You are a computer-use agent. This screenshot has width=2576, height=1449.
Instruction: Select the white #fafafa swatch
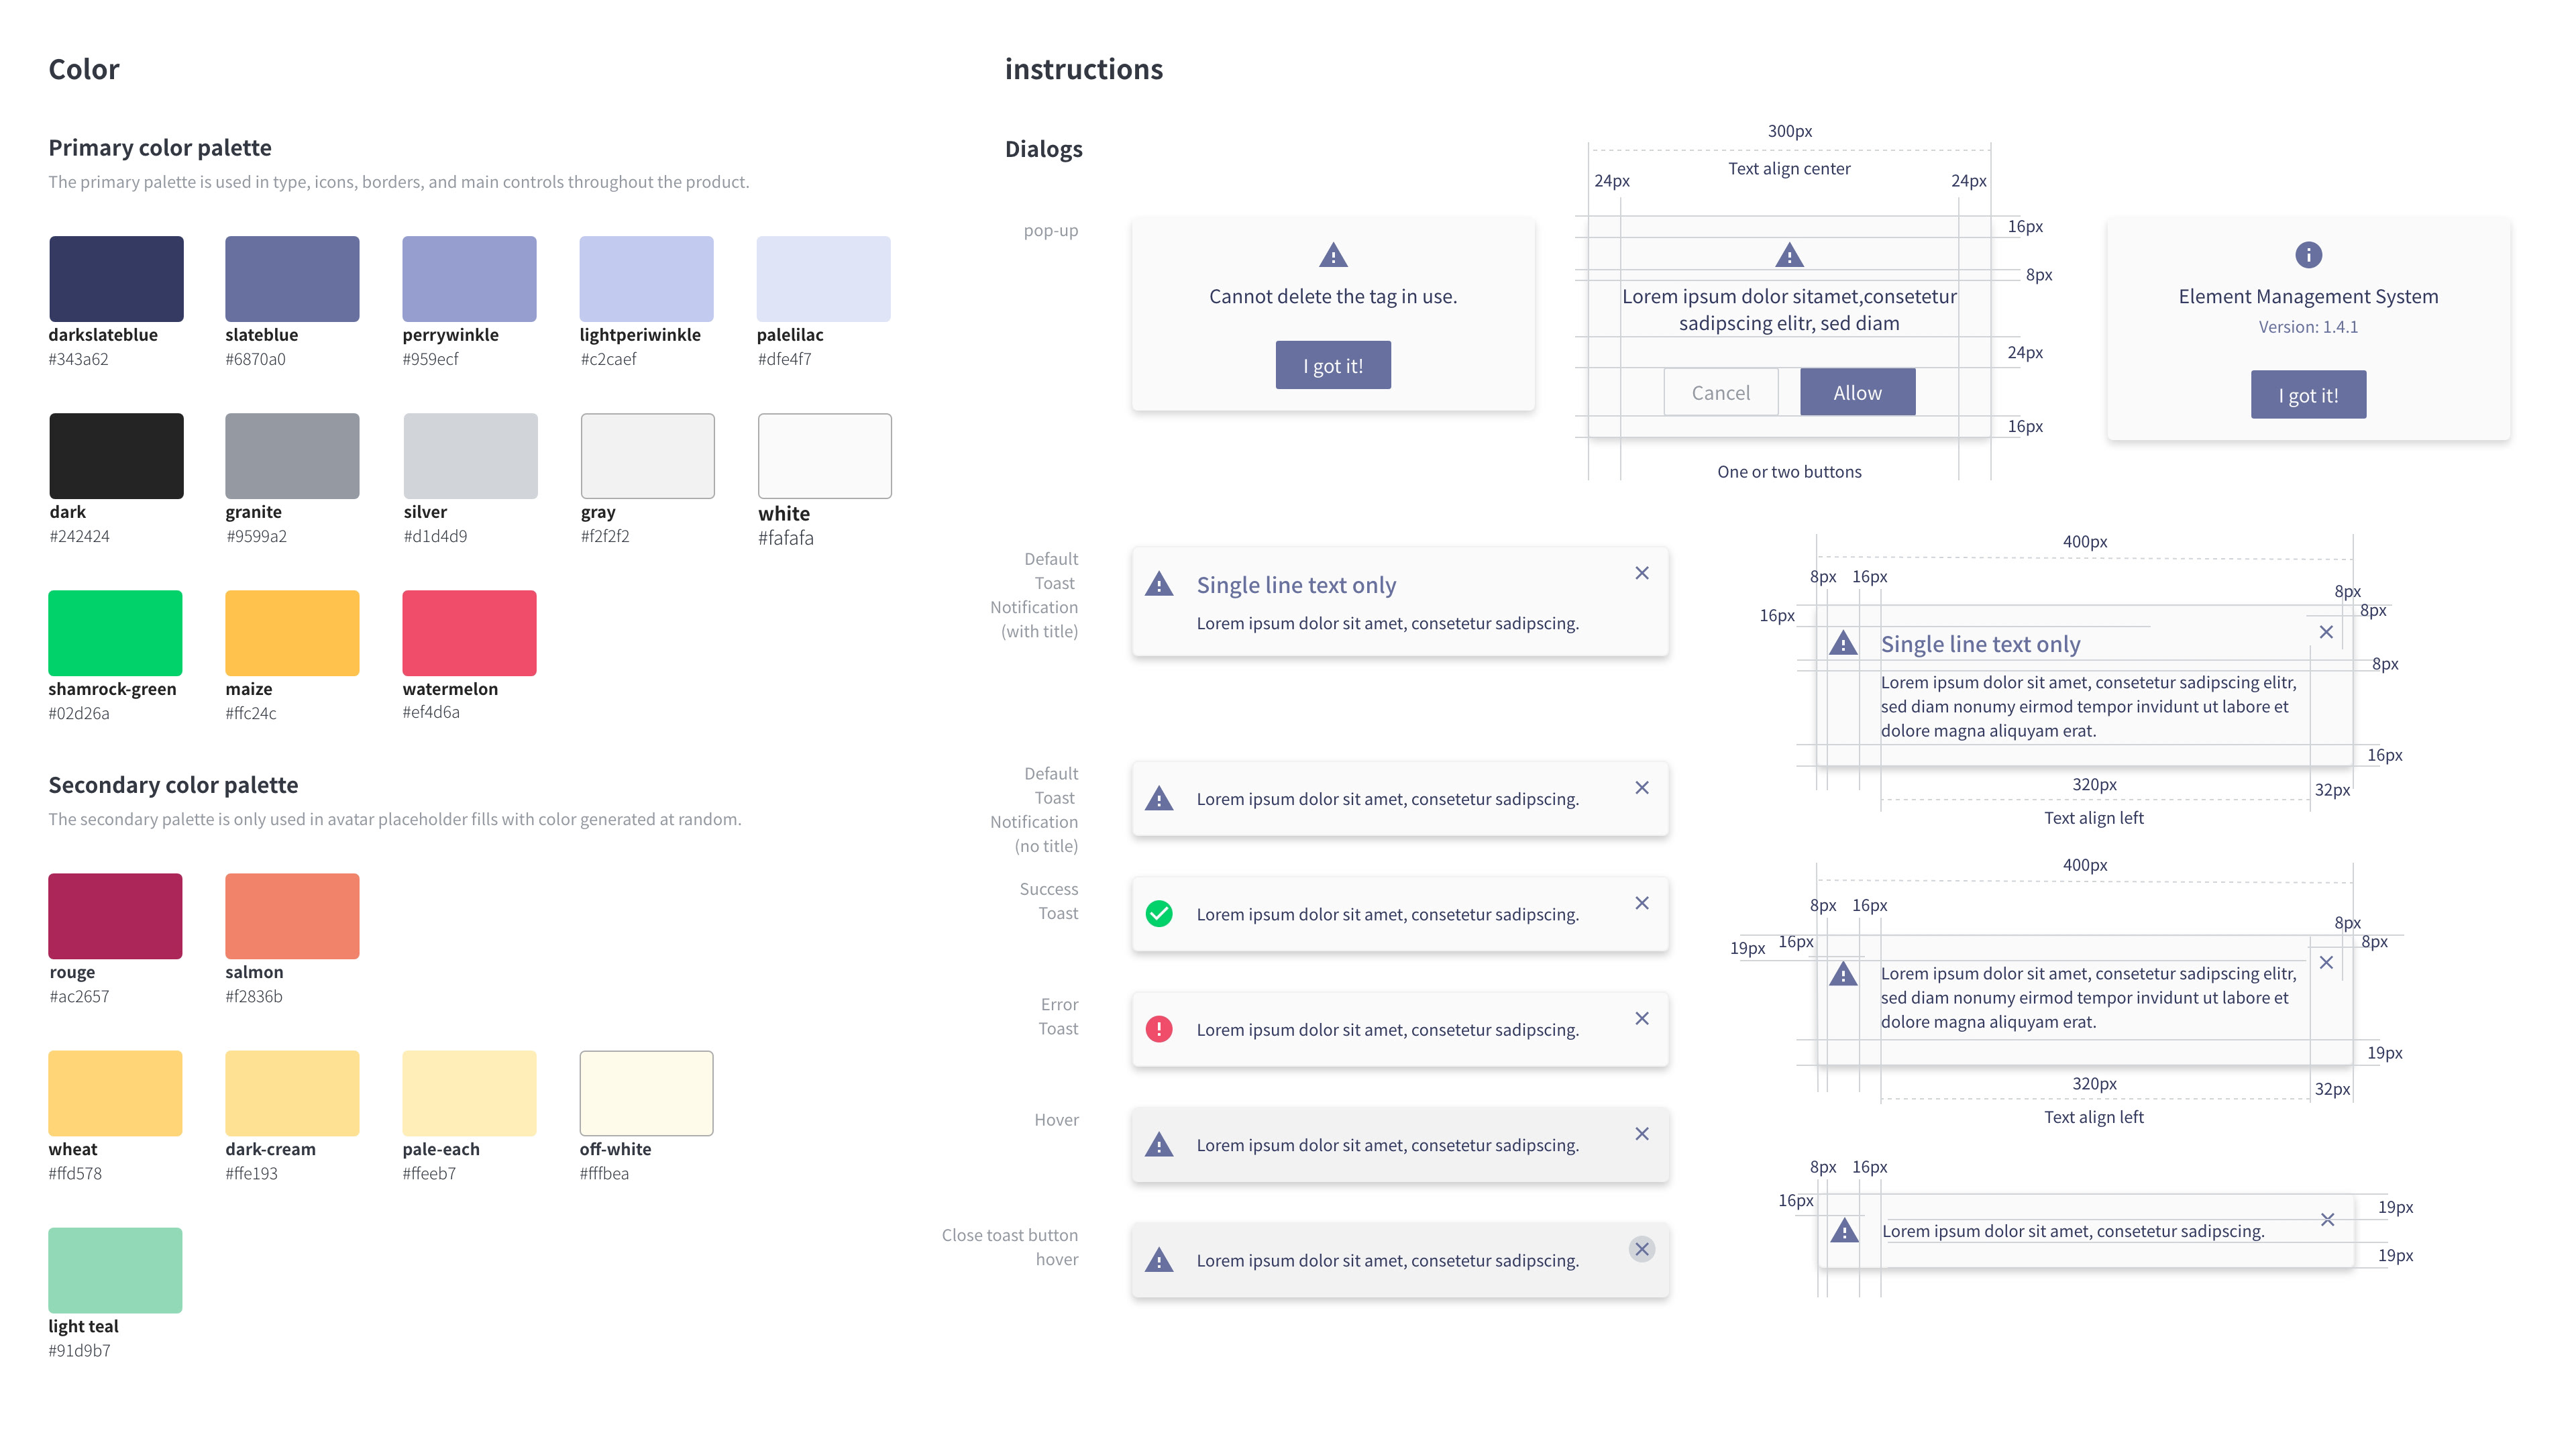click(x=824, y=456)
